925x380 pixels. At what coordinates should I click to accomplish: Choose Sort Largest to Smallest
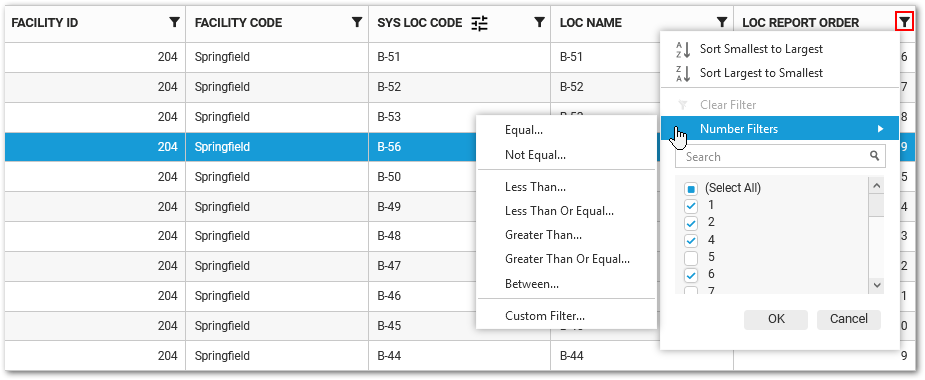[x=761, y=73]
